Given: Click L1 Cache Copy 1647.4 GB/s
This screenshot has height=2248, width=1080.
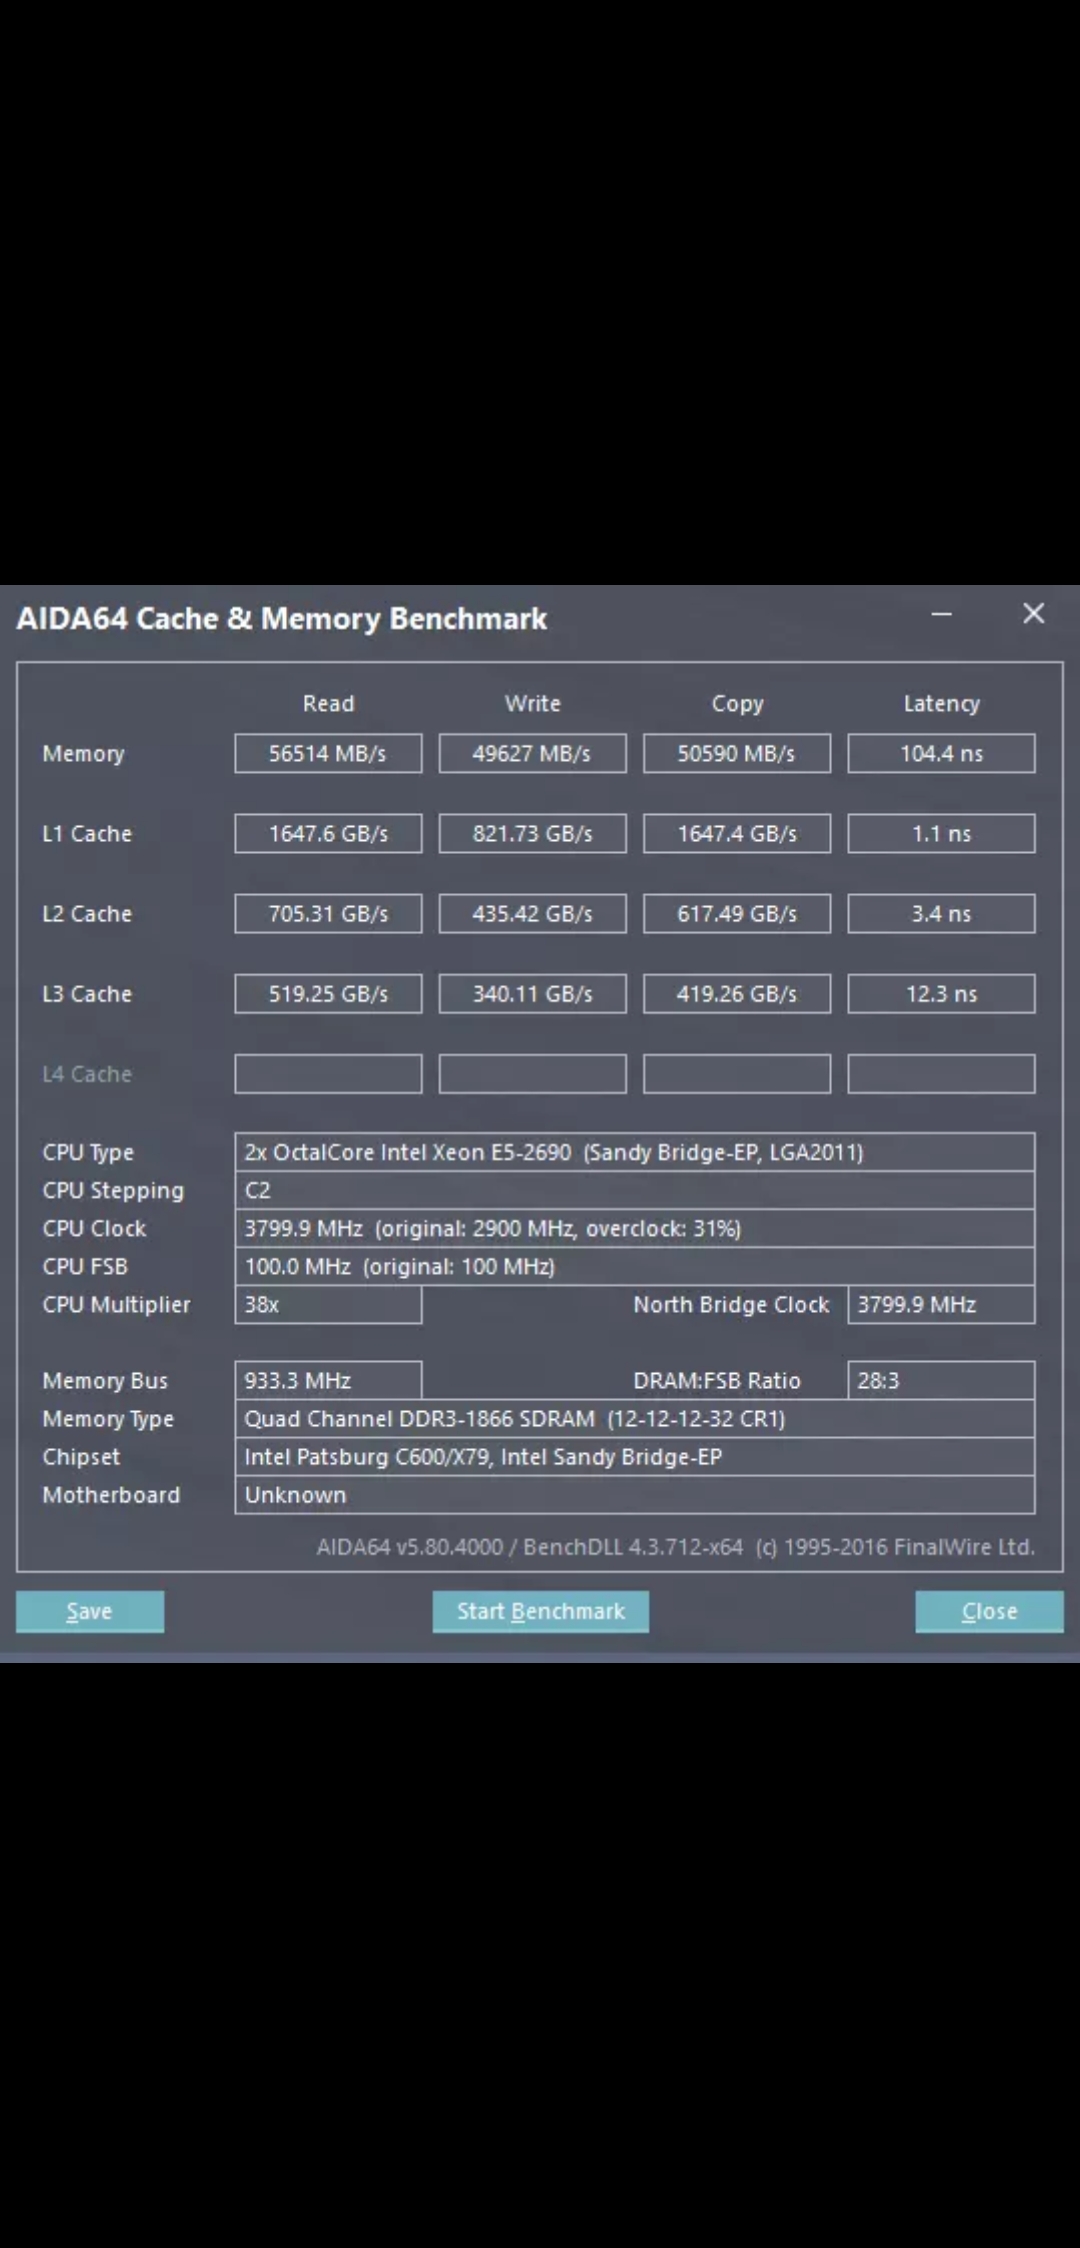Looking at the screenshot, I should (x=737, y=833).
